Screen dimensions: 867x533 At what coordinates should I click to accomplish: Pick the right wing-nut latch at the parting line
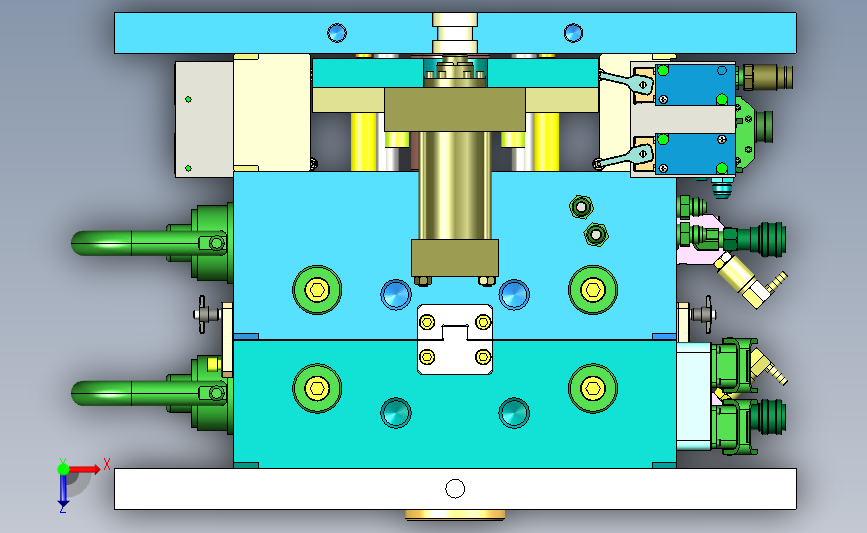click(704, 315)
